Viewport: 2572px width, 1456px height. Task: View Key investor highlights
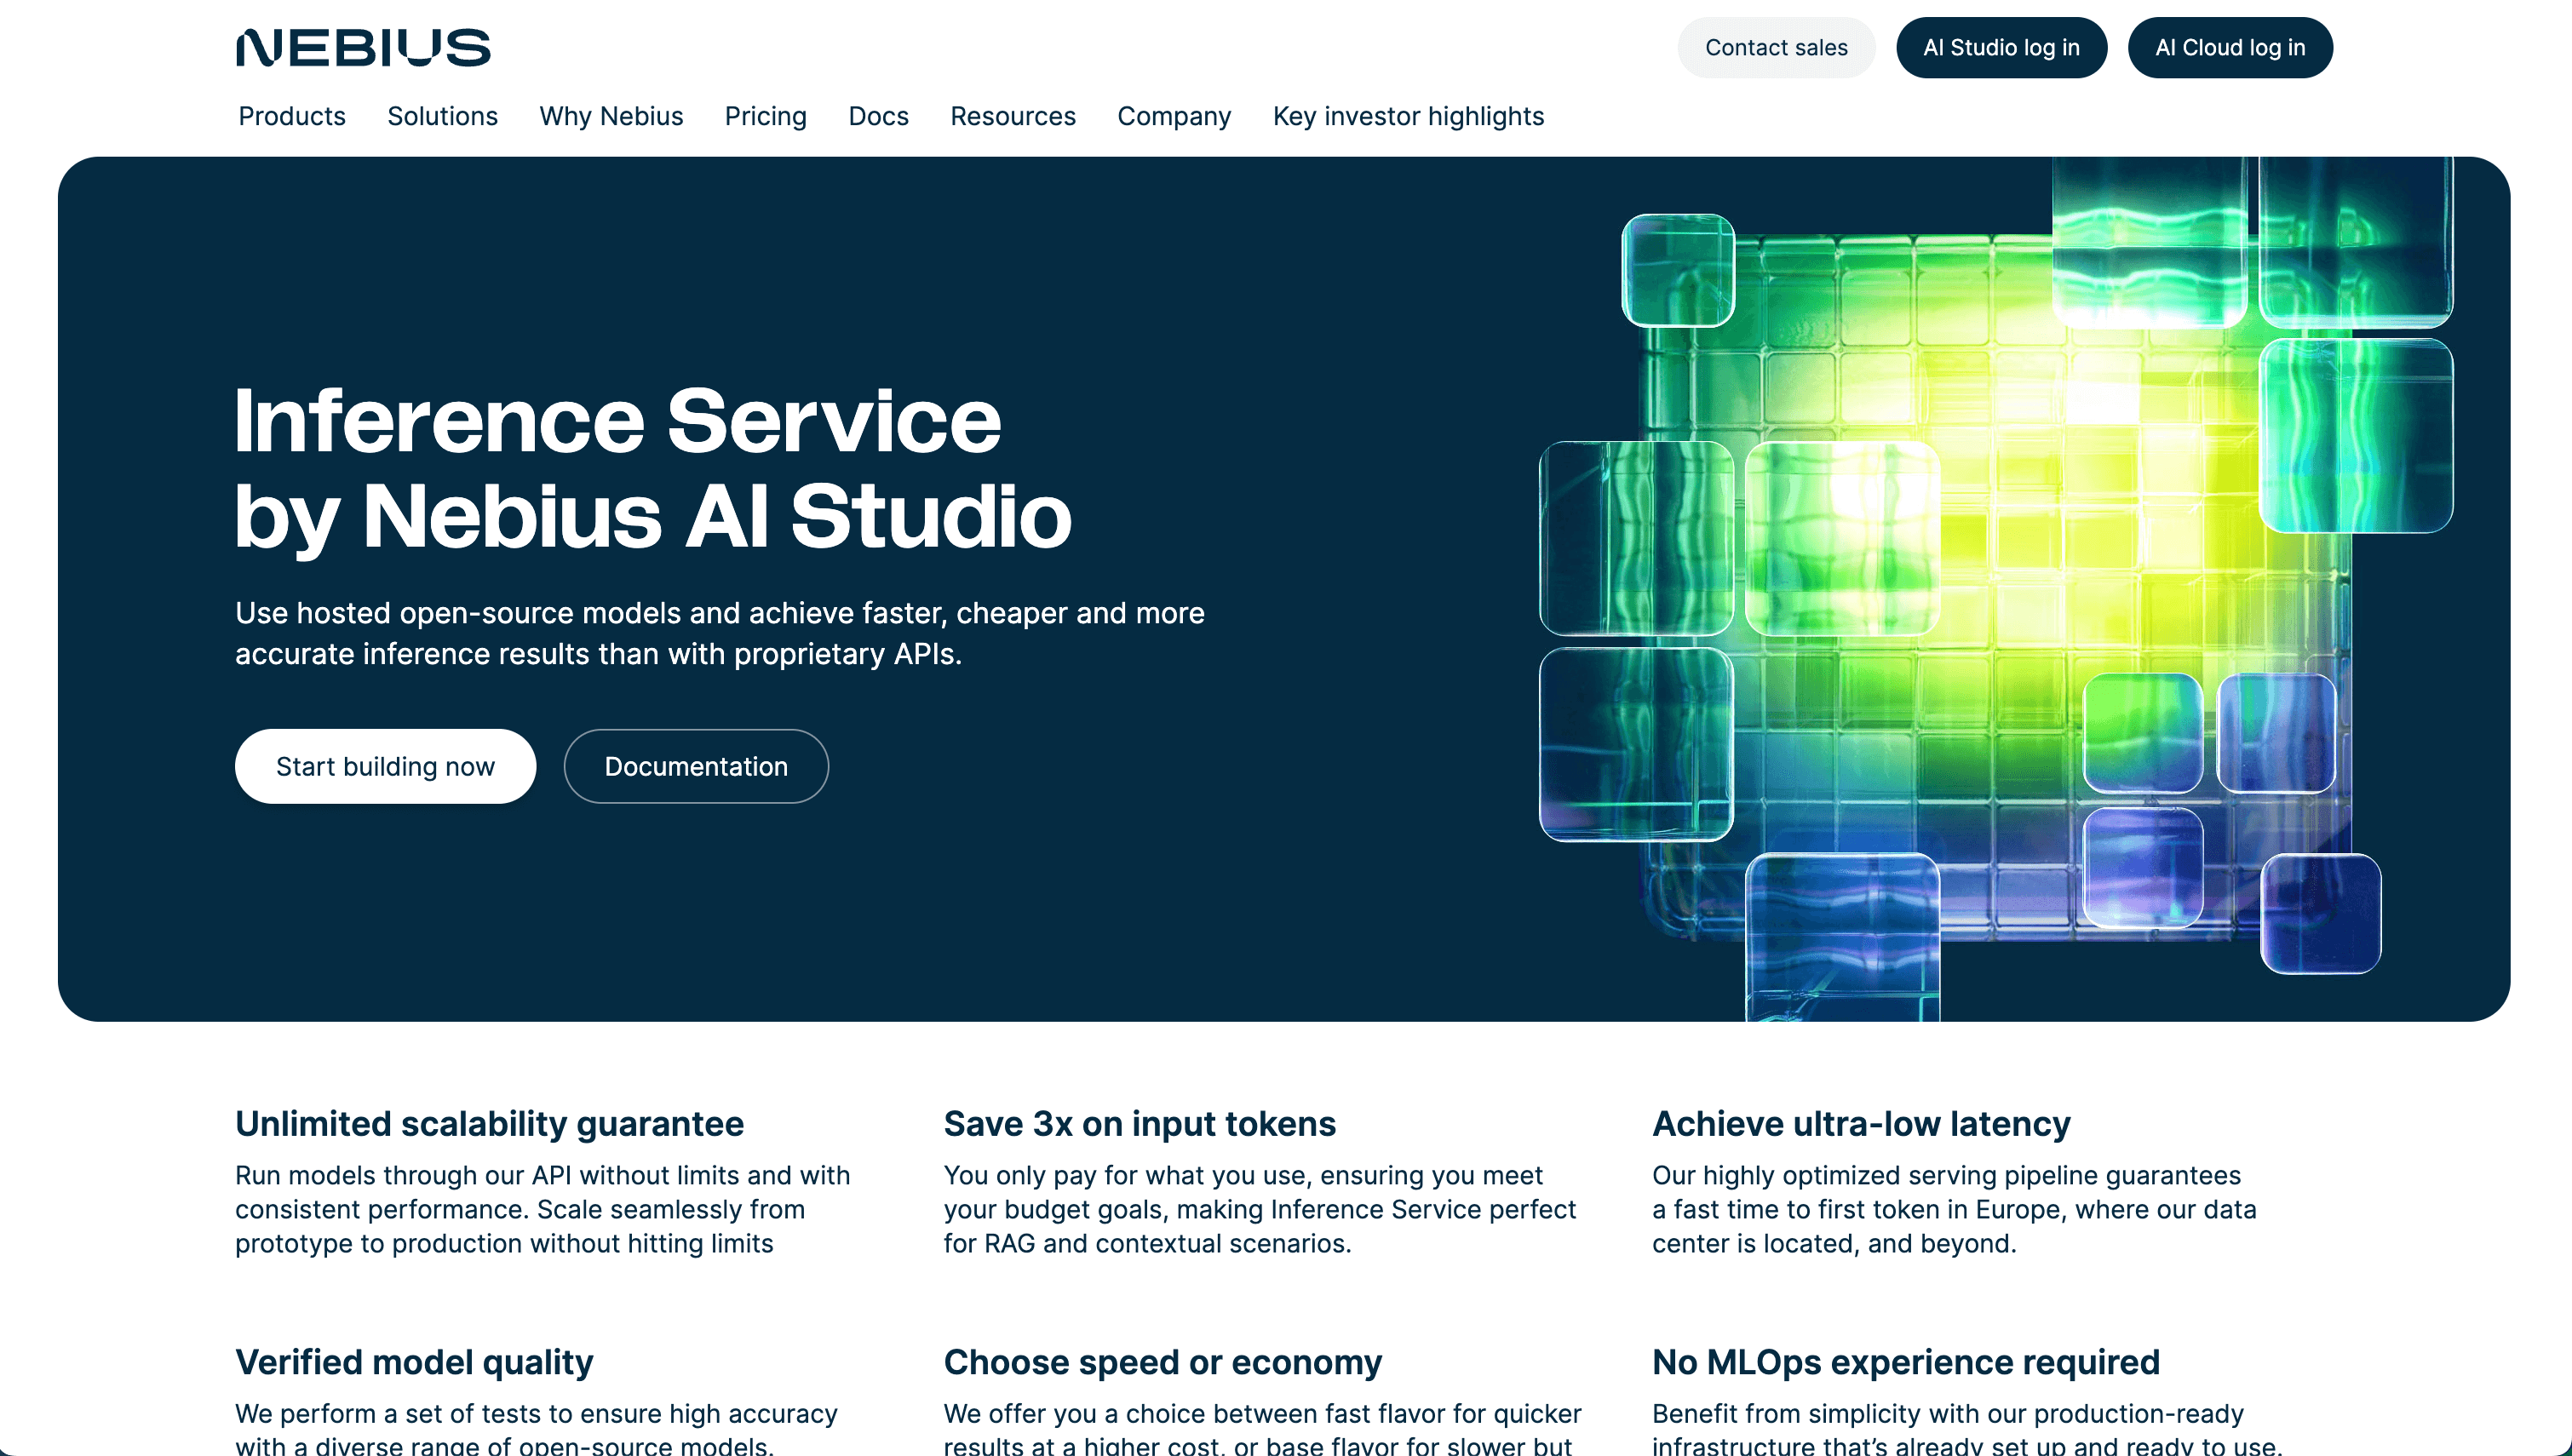tap(1407, 117)
